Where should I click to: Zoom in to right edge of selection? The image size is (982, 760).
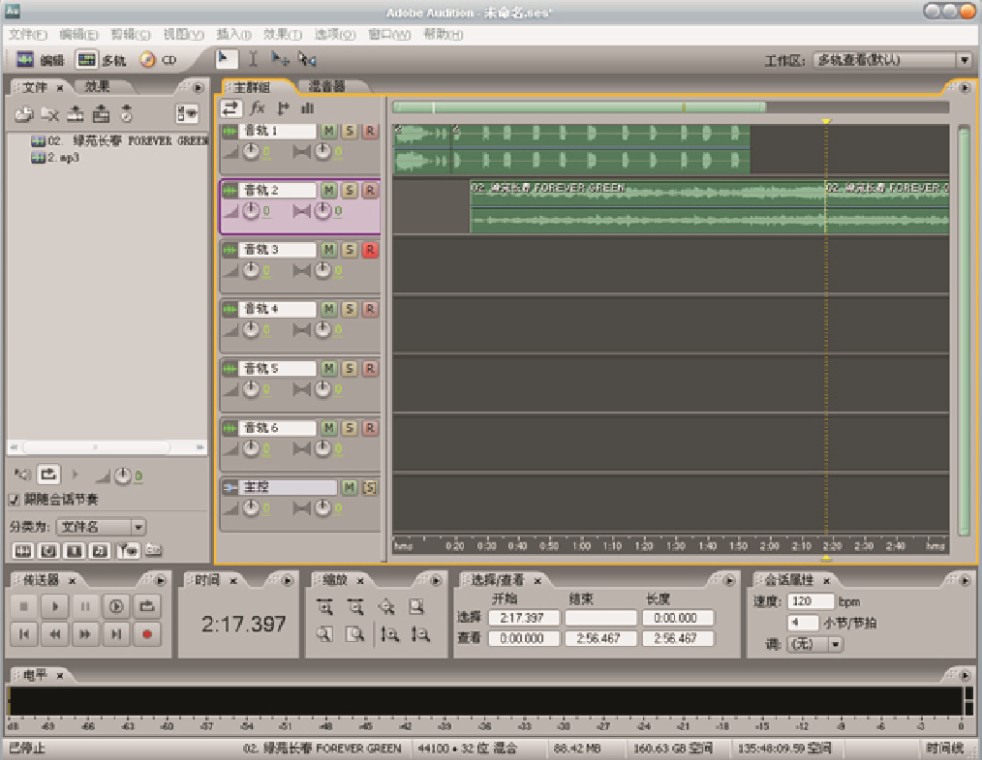click(355, 634)
